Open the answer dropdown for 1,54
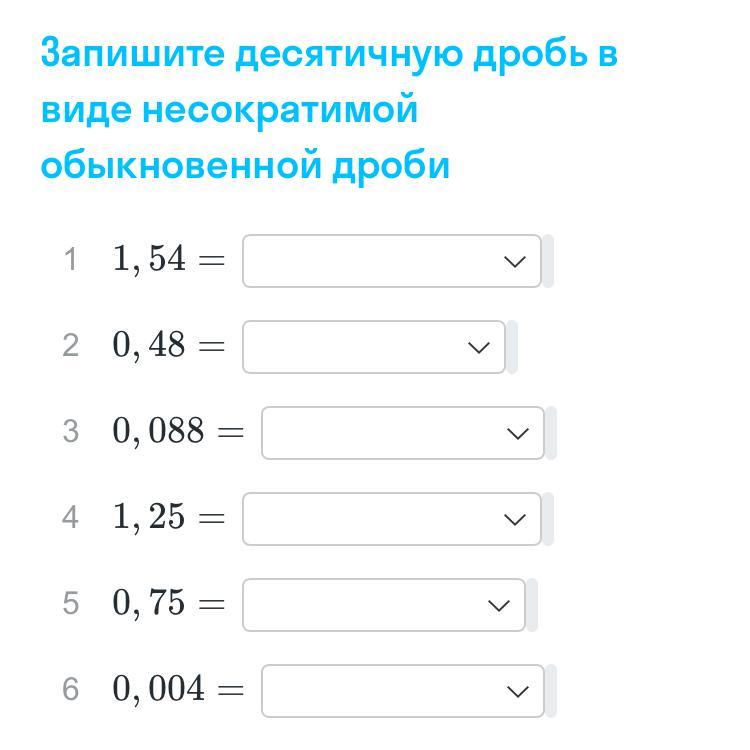The image size is (750, 750). [x=391, y=261]
